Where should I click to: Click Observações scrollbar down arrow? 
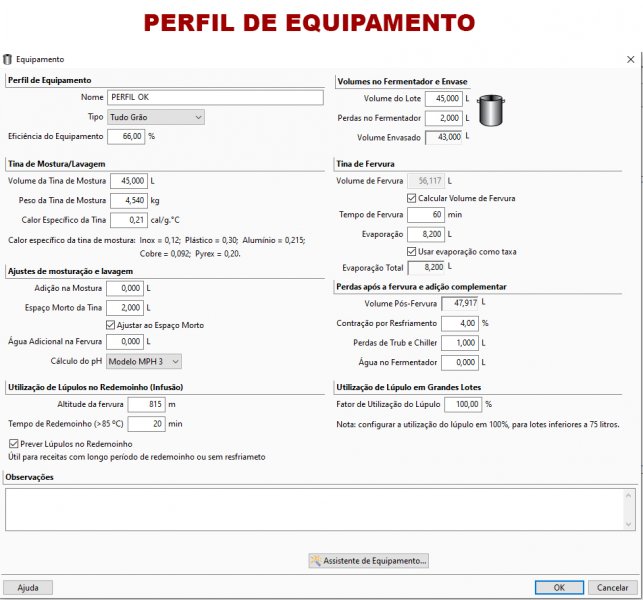point(629,524)
